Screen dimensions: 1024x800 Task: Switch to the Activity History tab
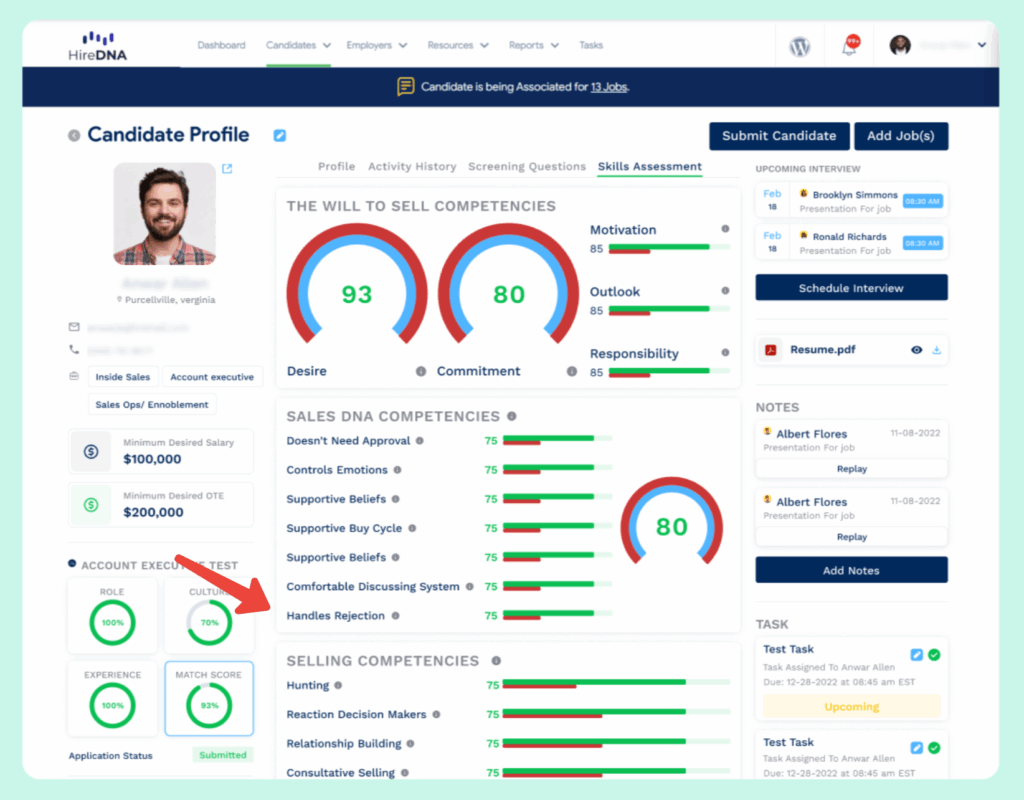(412, 167)
